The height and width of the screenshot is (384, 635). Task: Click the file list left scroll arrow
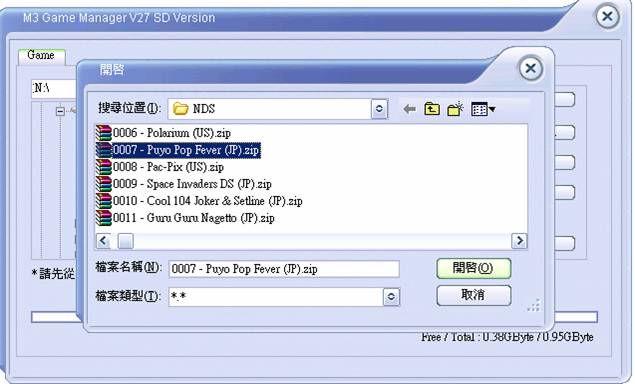[x=103, y=241]
